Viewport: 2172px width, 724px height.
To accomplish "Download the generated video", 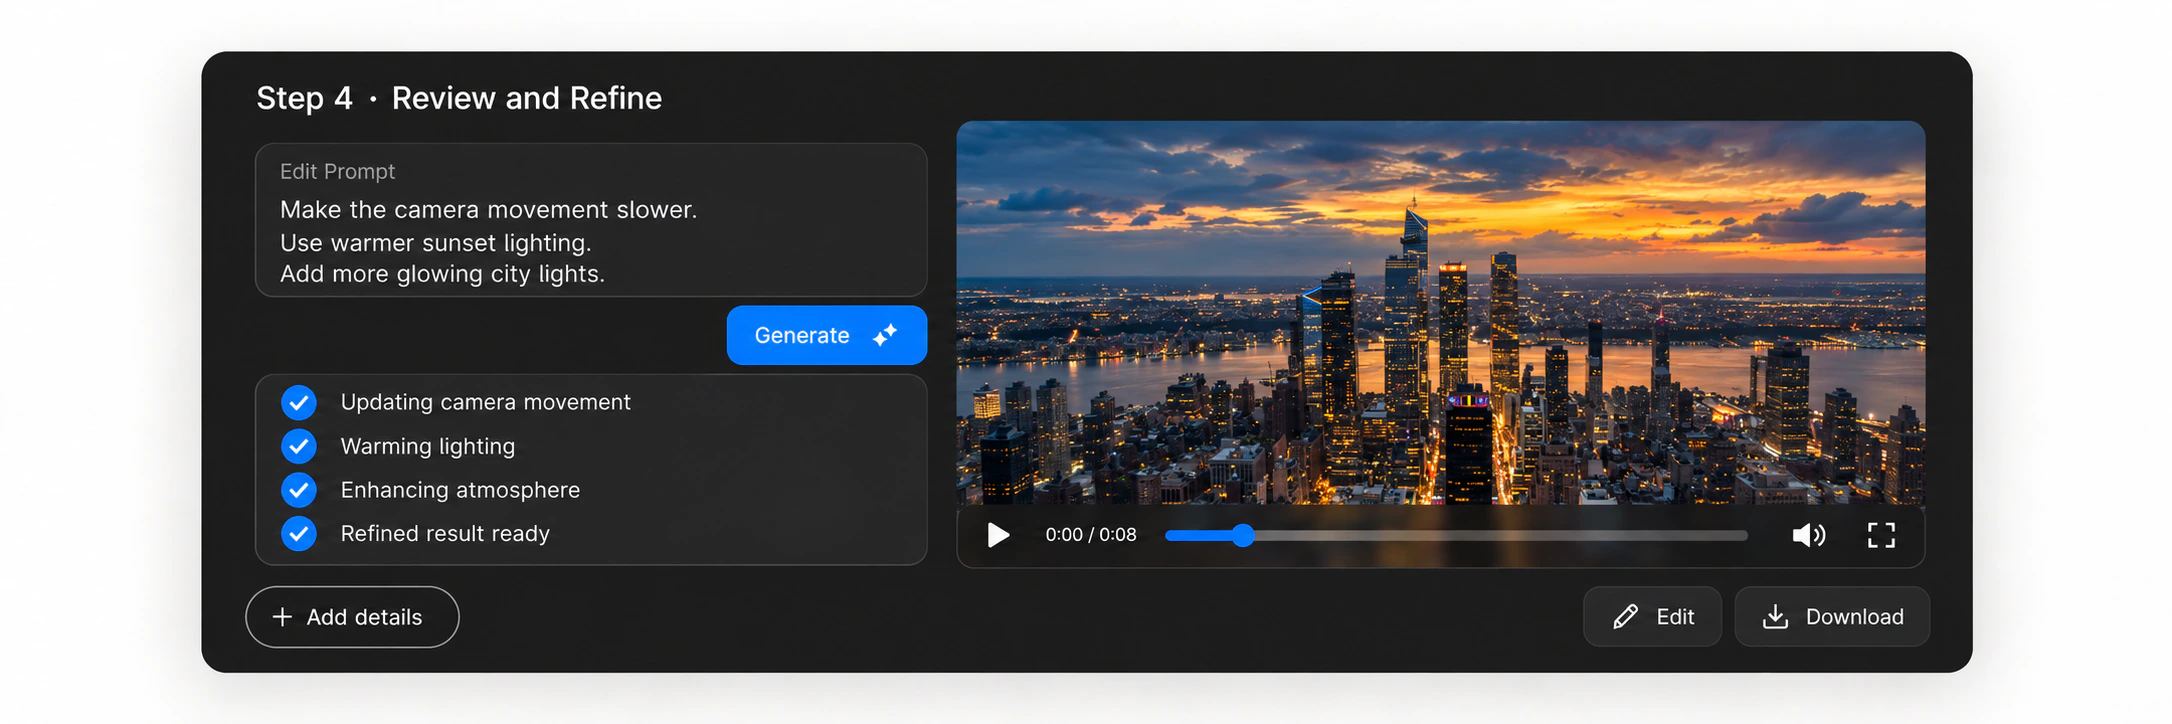I will pyautogui.click(x=1832, y=616).
